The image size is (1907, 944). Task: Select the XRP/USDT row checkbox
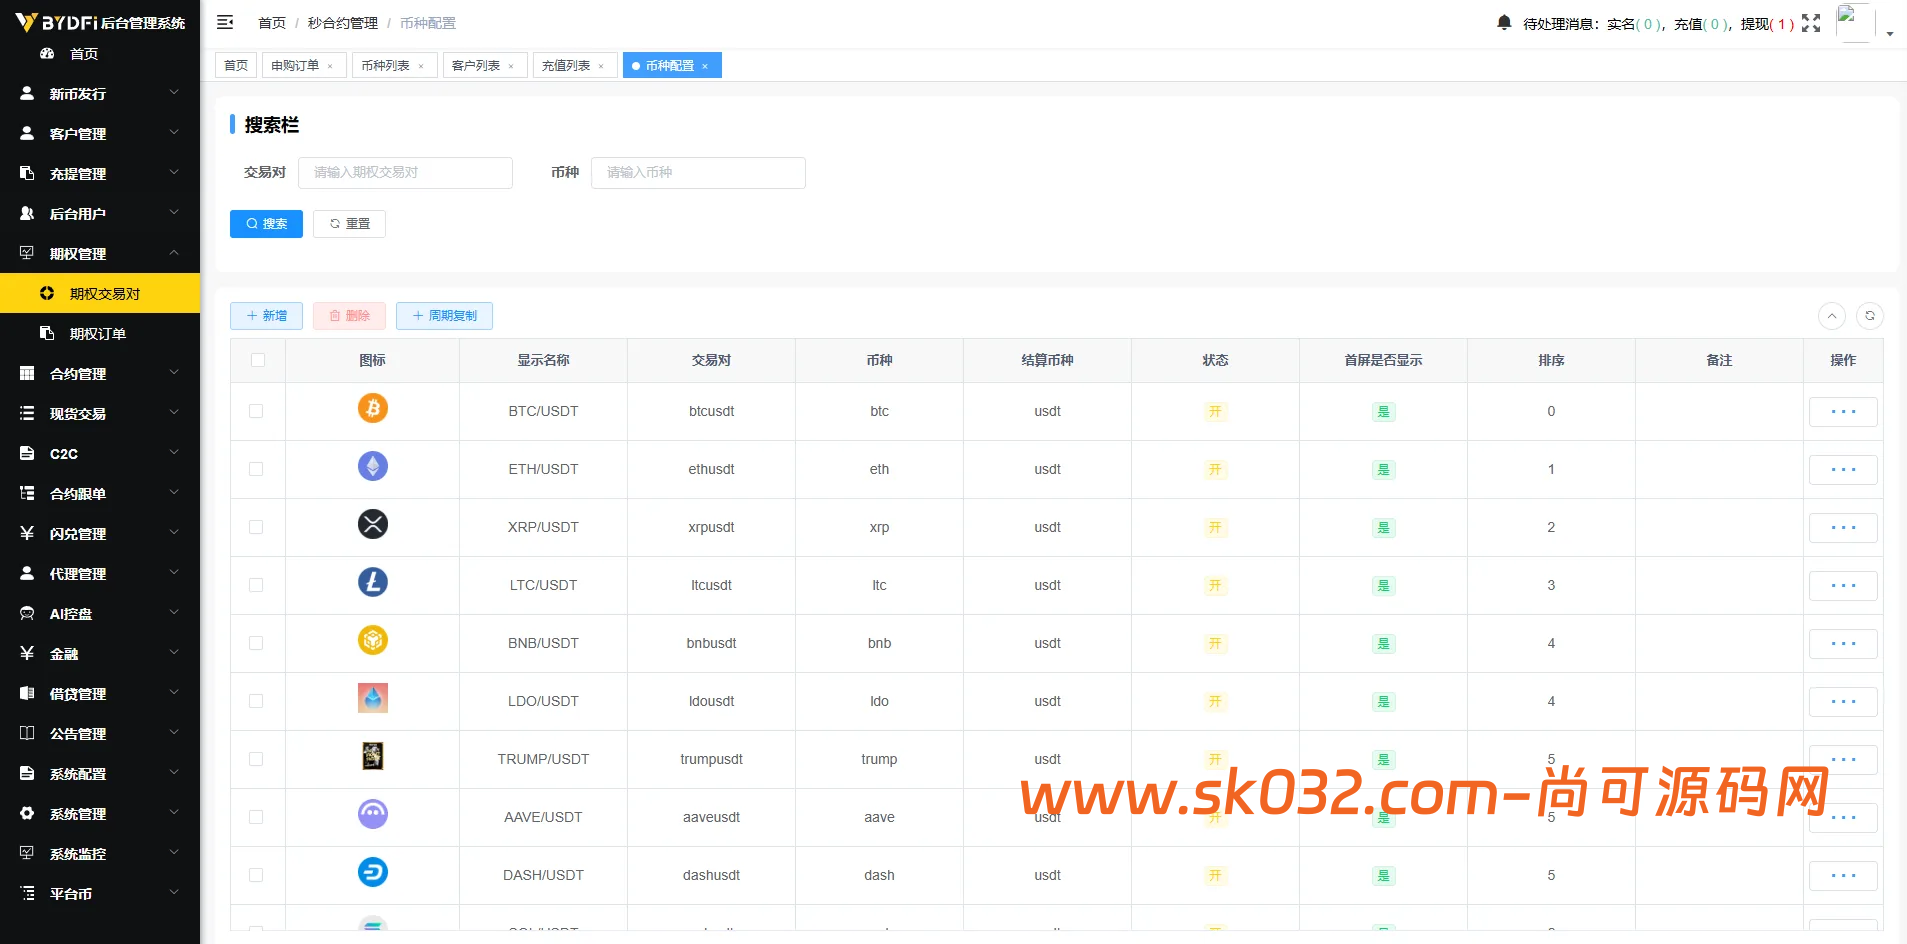click(256, 527)
